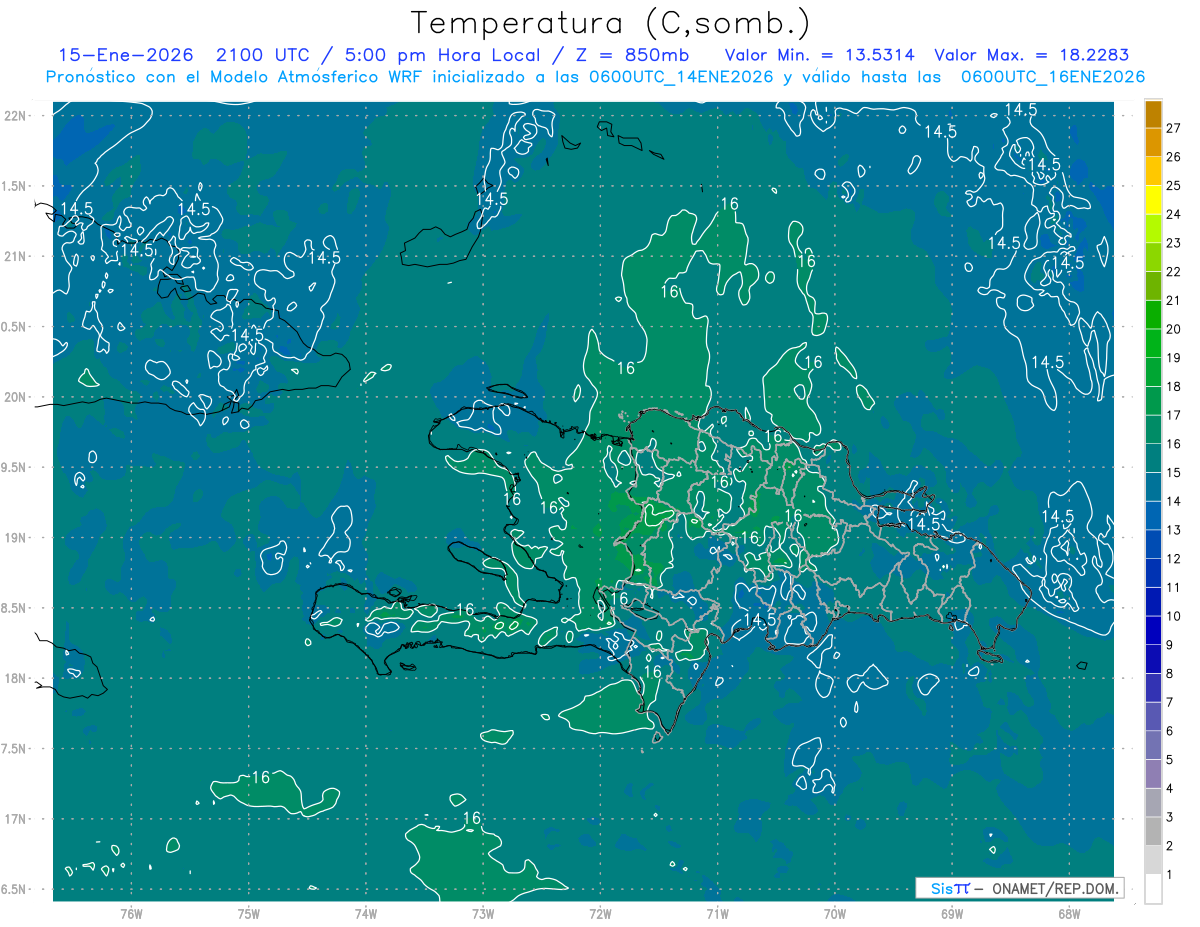This screenshot has width=1200, height=927.
Task: Click the dark orange top segment of the color scale
Action: pos(1153,114)
